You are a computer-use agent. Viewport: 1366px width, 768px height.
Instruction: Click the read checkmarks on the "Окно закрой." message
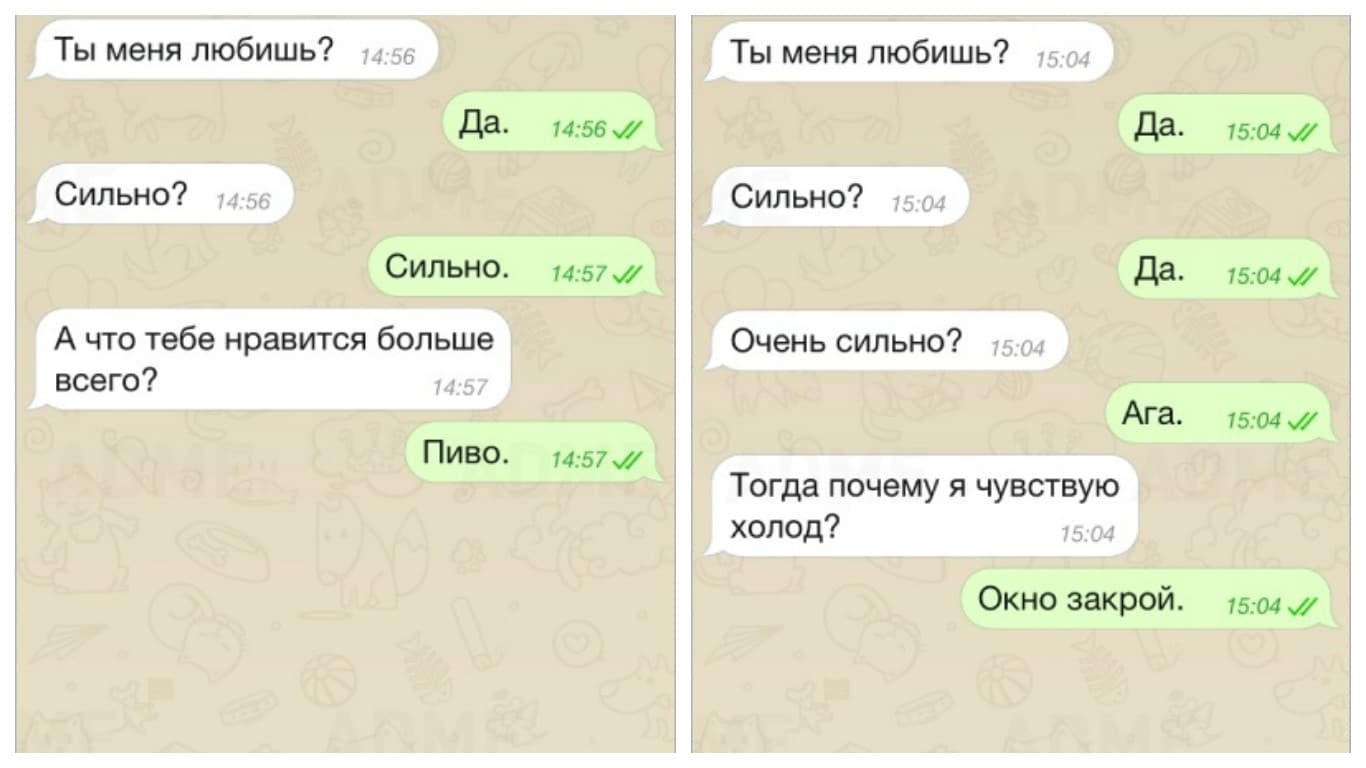tap(1301, 606)
